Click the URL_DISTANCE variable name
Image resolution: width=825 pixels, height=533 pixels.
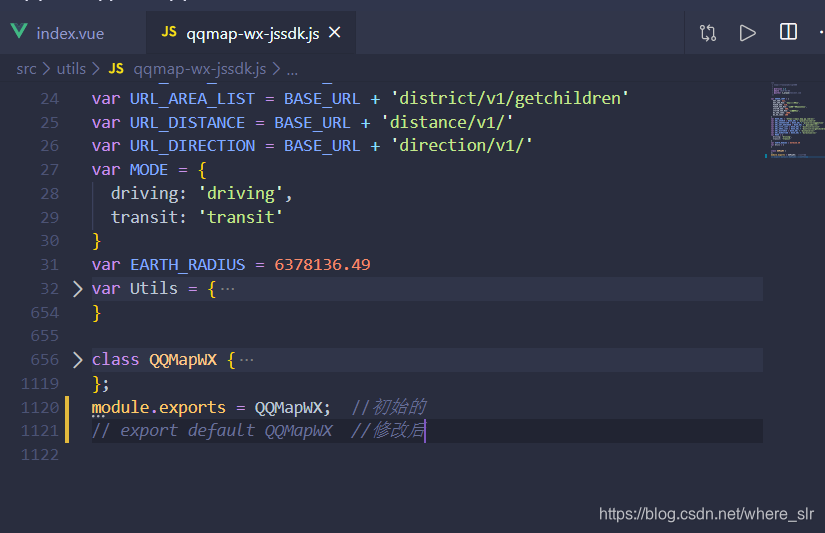[x=187, y=123]
